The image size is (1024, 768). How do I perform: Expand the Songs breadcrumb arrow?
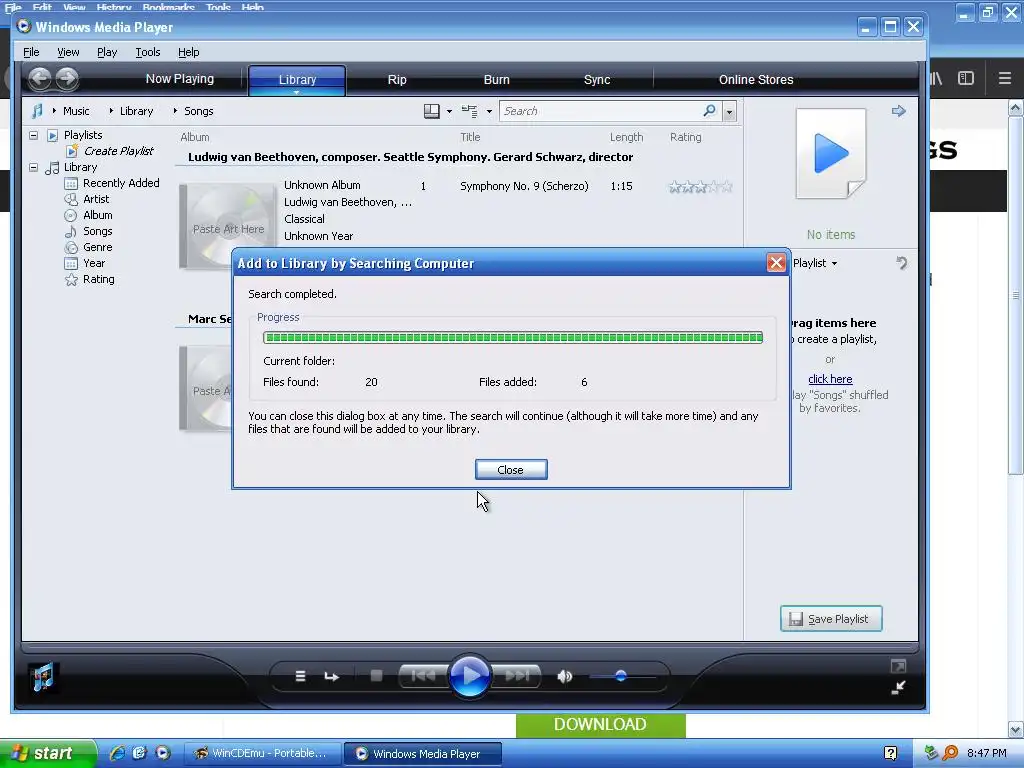pyautogui.click(x=175, y=111)
